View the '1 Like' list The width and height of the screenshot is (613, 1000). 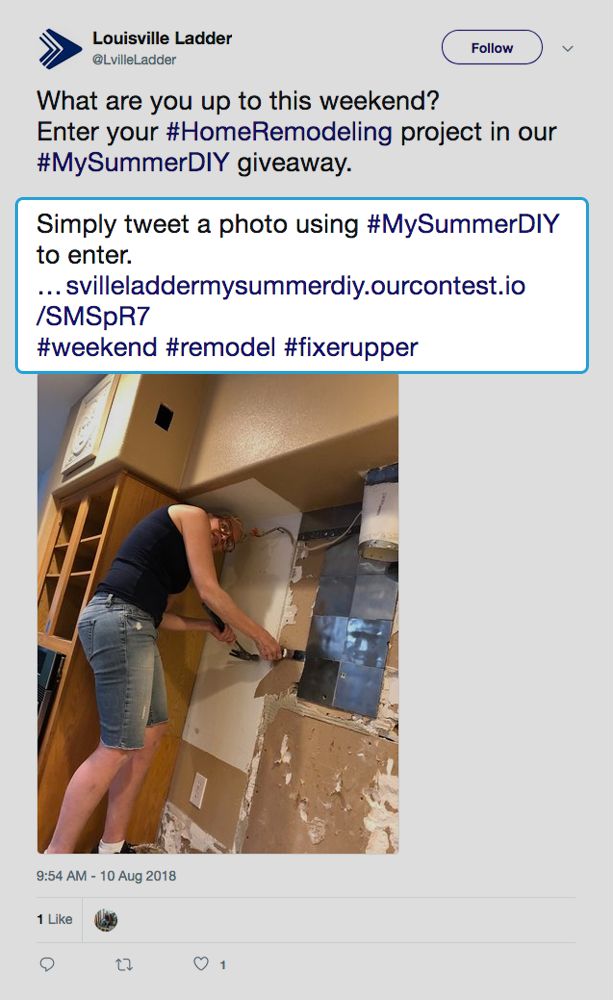click(54, 919)
